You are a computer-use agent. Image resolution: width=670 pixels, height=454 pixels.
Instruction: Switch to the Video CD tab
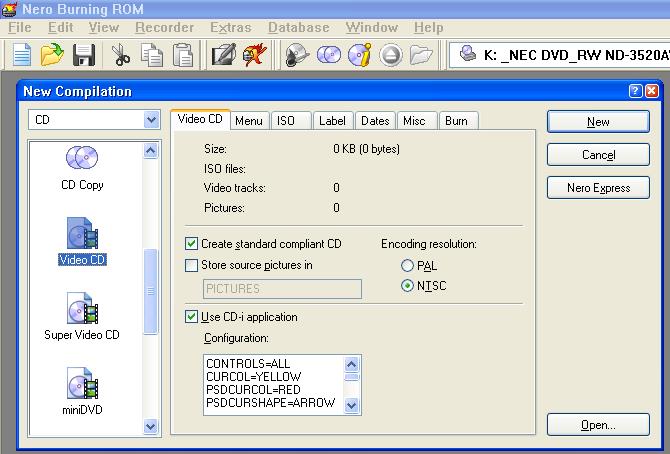[x=200, y=119]
